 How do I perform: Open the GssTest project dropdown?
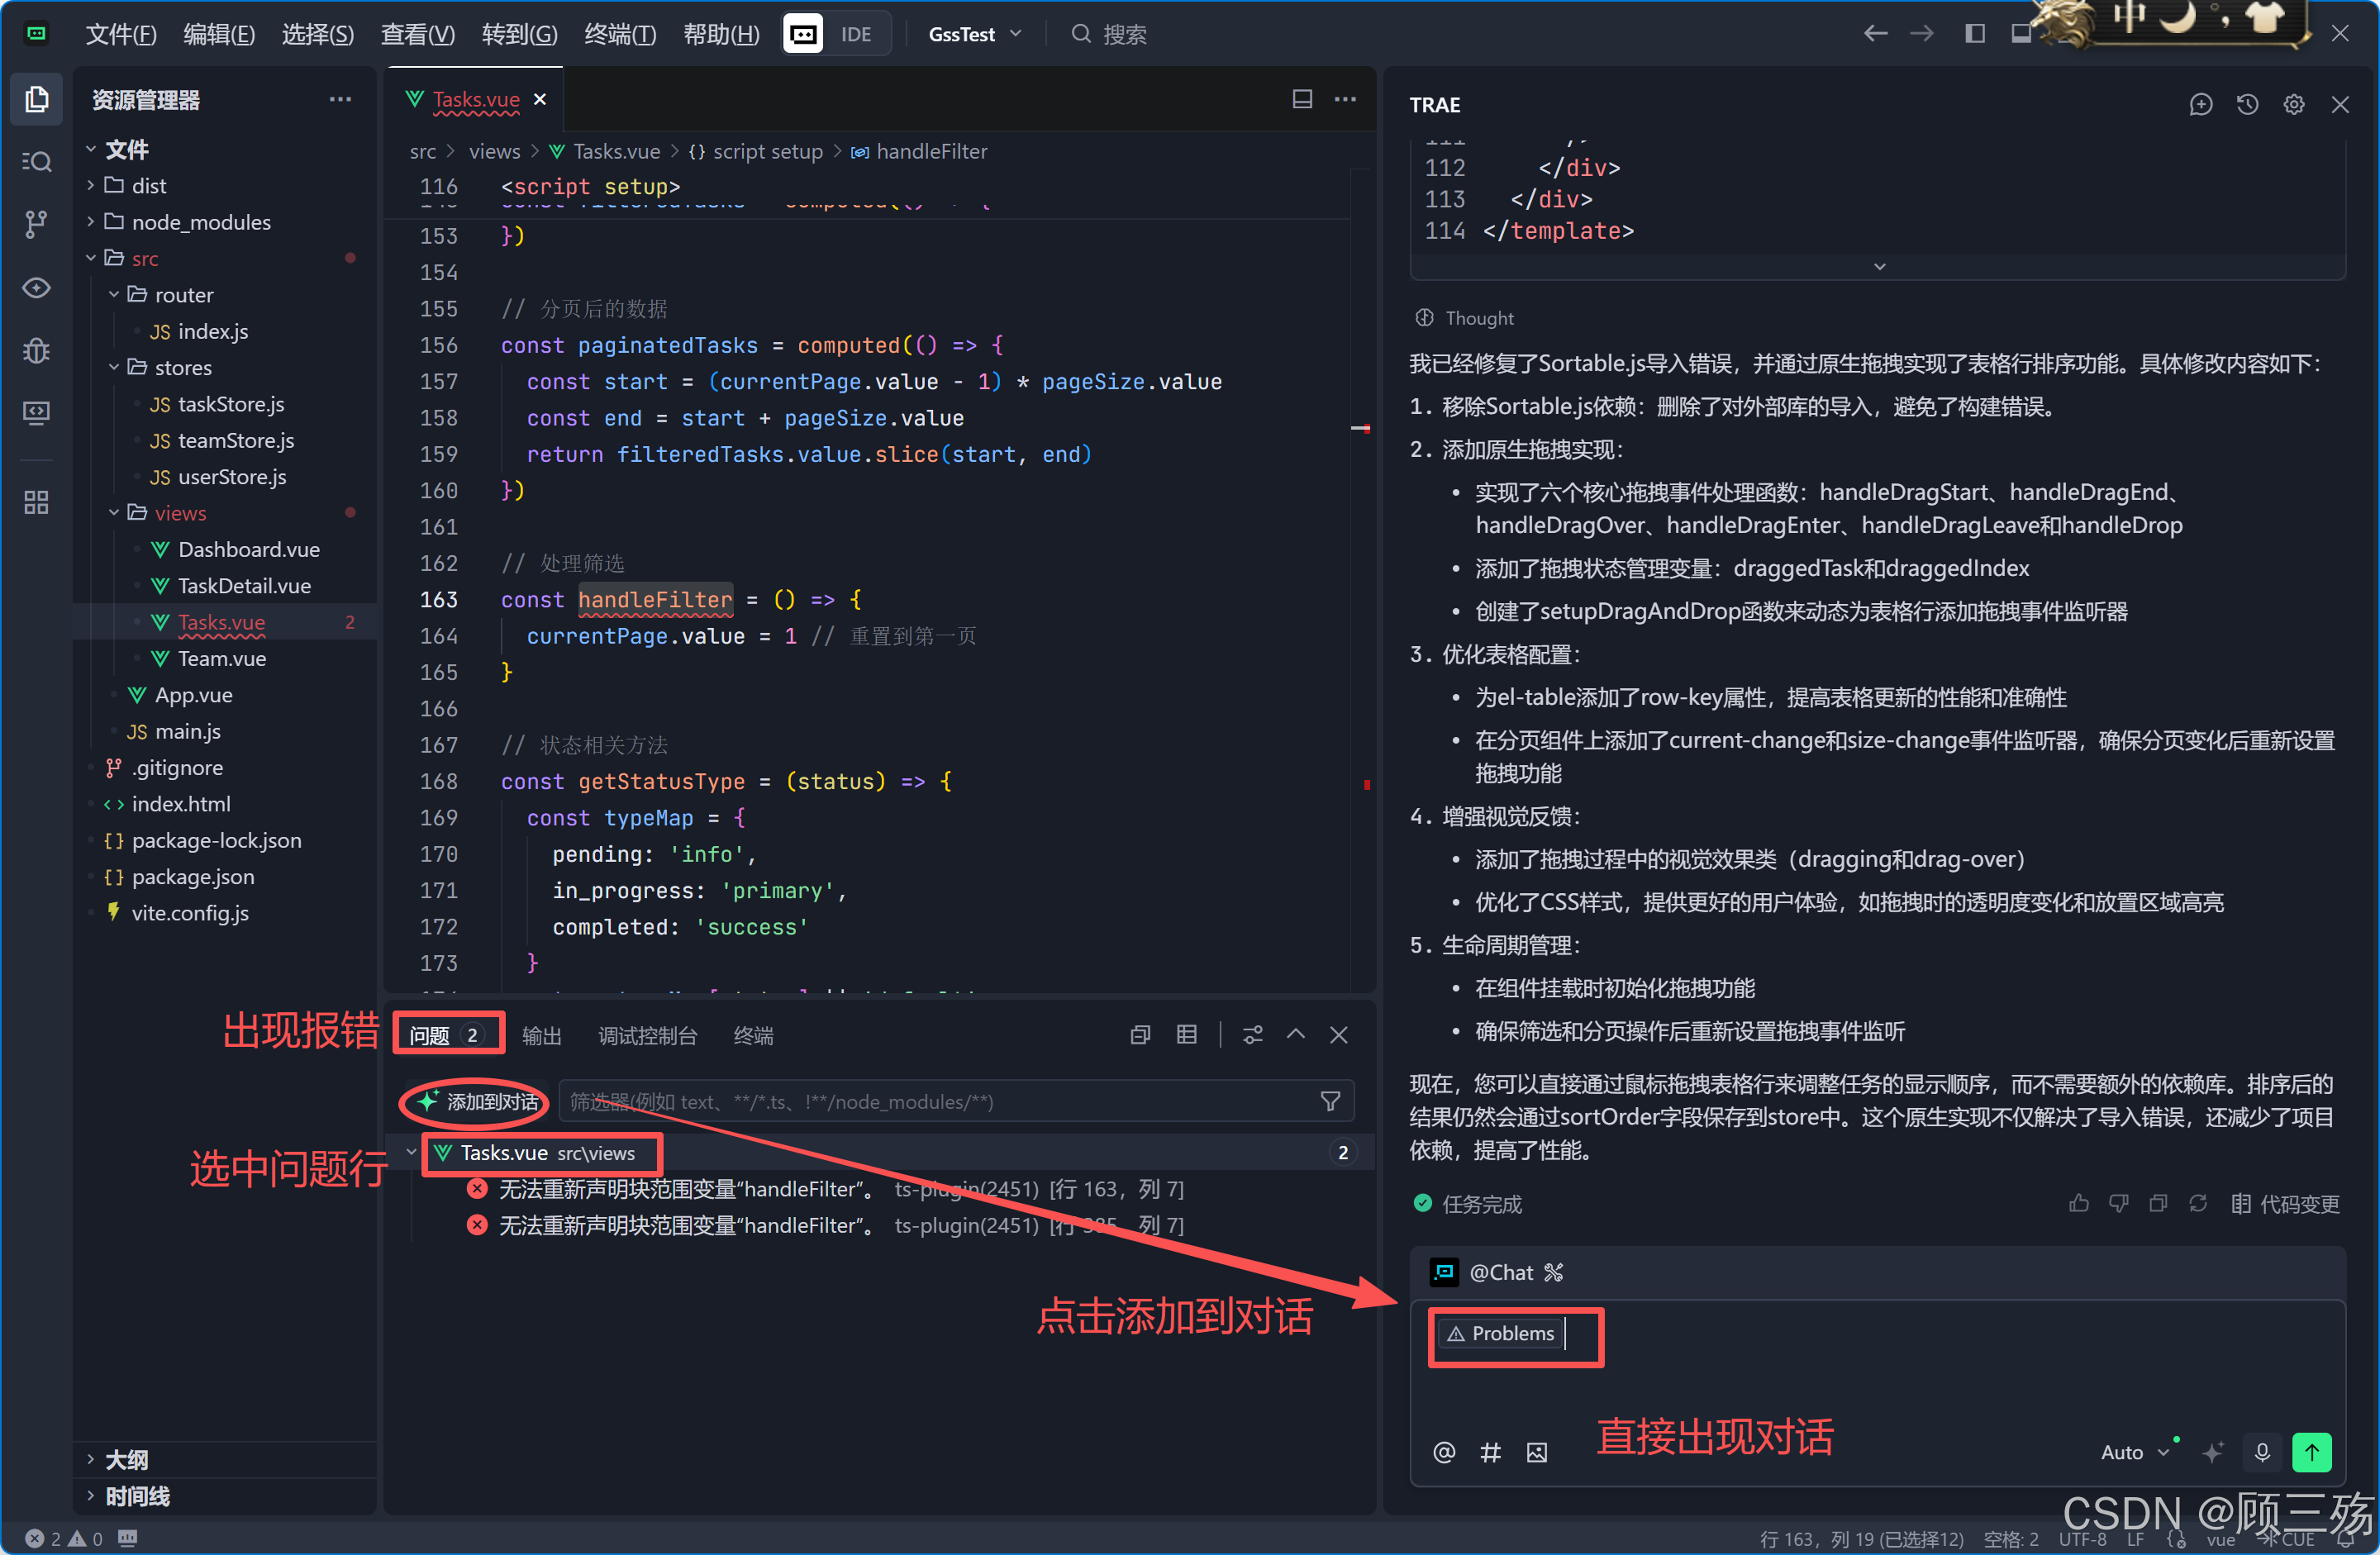pos(974,34)
